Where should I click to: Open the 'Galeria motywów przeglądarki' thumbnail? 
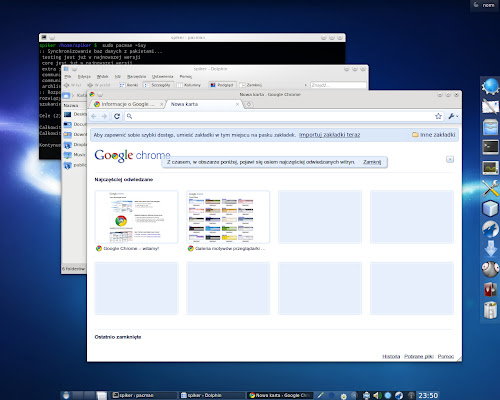[x=228, y=217]
